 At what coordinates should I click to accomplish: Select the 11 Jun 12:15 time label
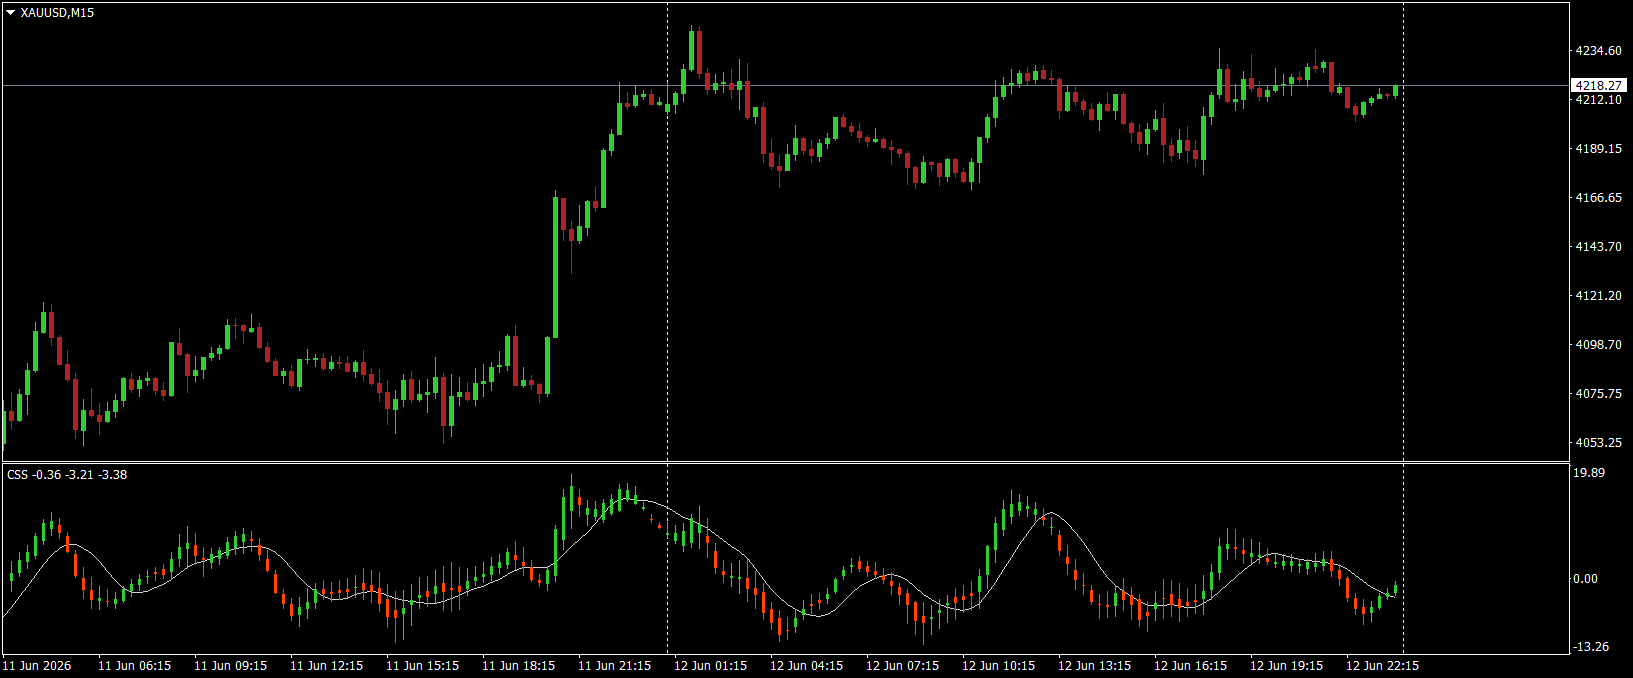point(326,666)
